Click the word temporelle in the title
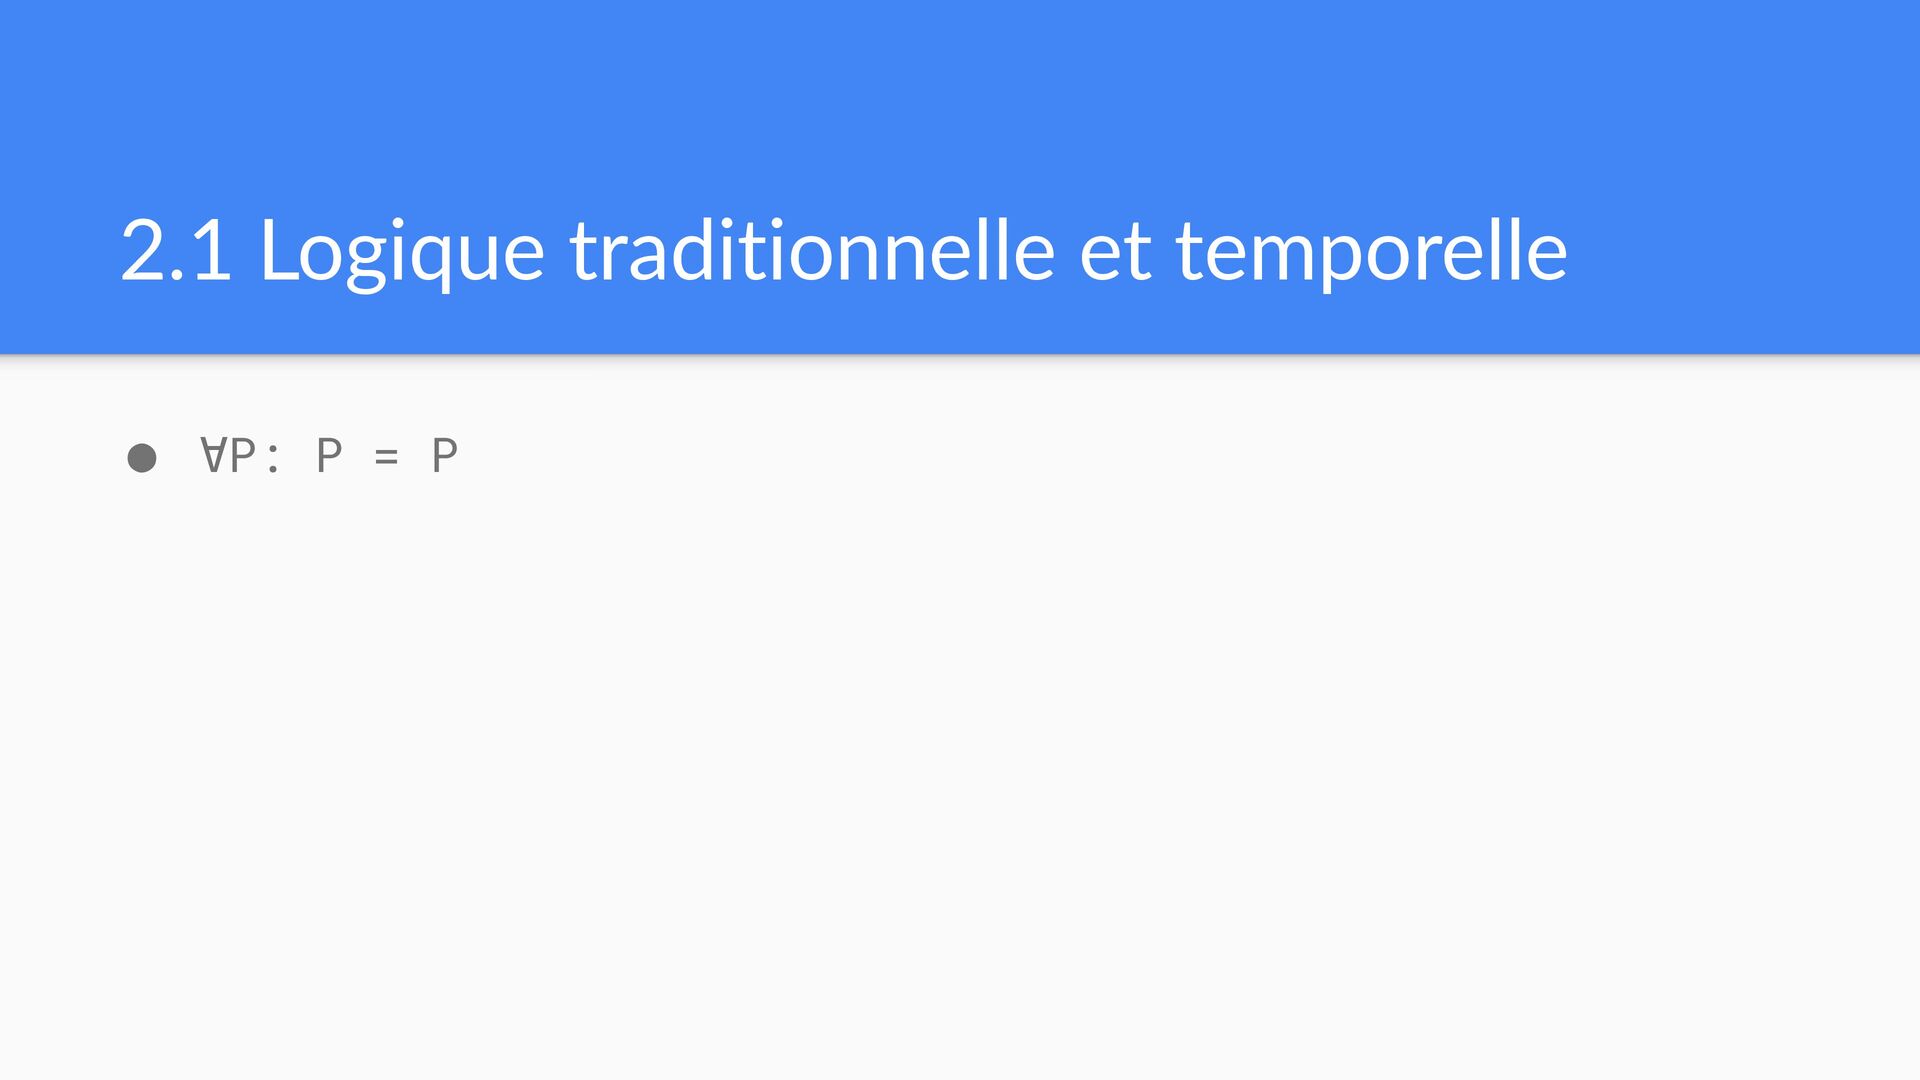This screenshot has height=1080, width=1920. coord(1371,251)
